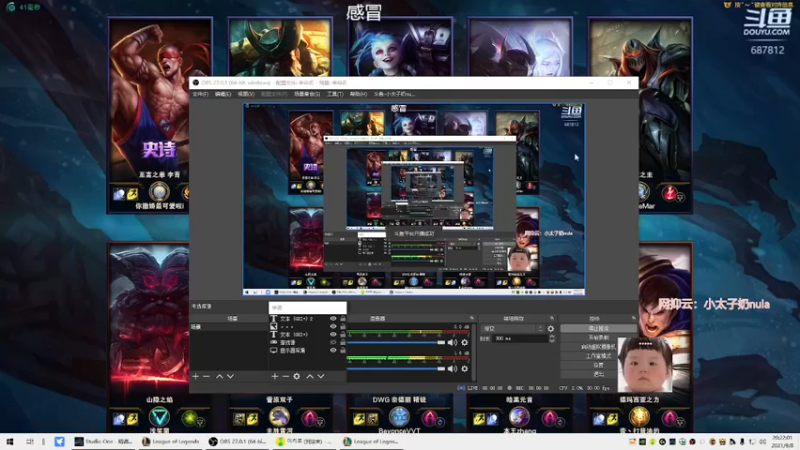Switch to OBS 27.0.1 taskbar item
The height and width of the screenshot is (450, 800).
(240, 442)
